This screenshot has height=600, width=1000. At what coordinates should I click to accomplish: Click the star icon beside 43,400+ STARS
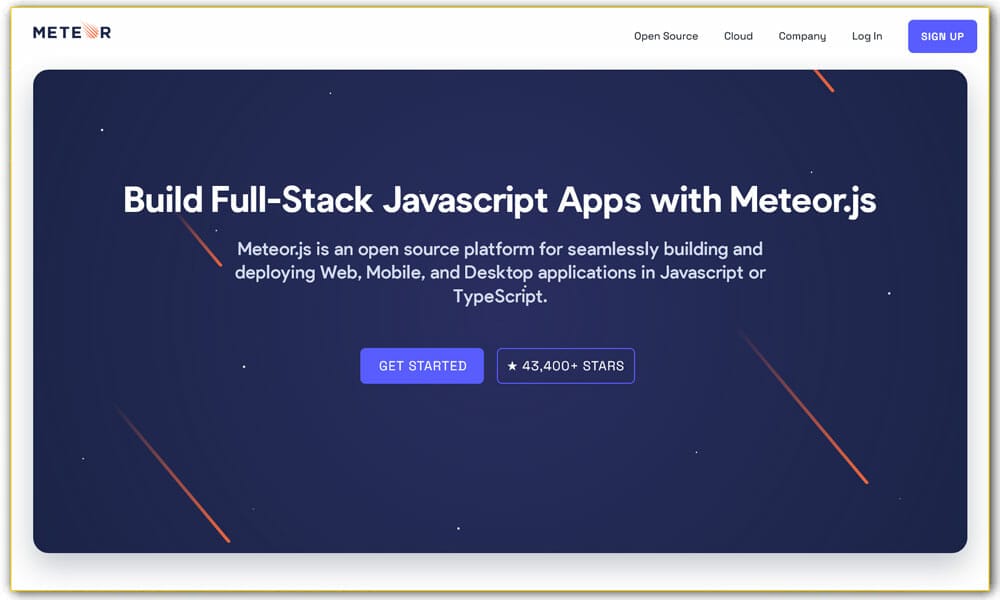(512, 366)
